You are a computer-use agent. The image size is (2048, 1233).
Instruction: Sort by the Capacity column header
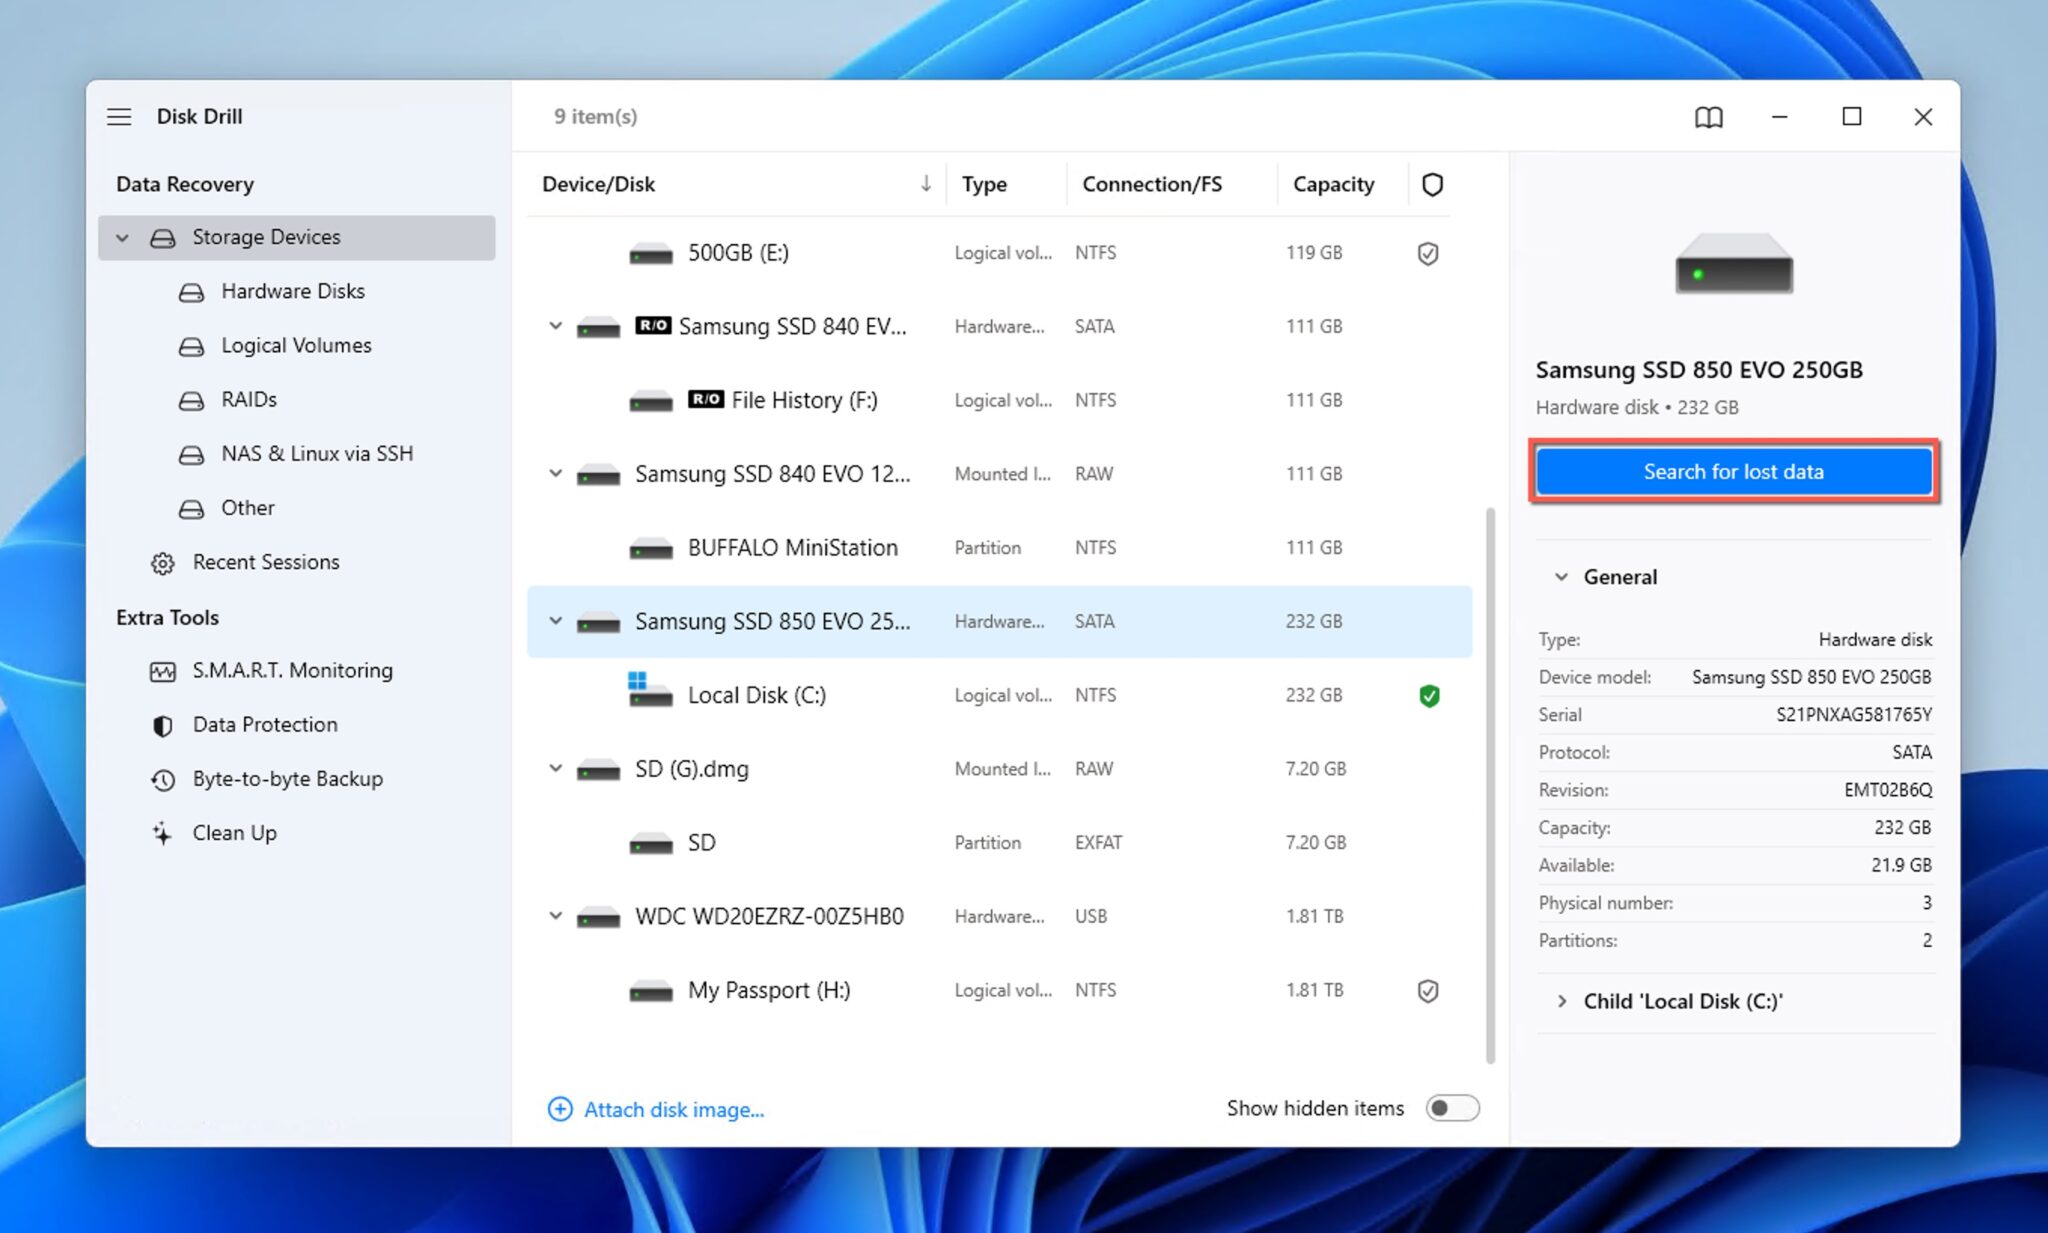1333,184
